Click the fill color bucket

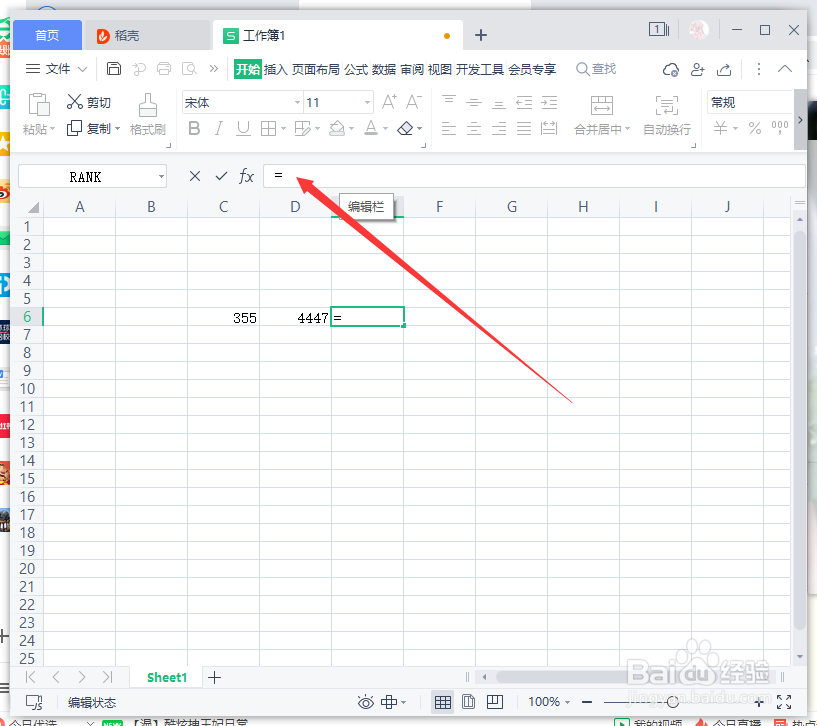337,128
